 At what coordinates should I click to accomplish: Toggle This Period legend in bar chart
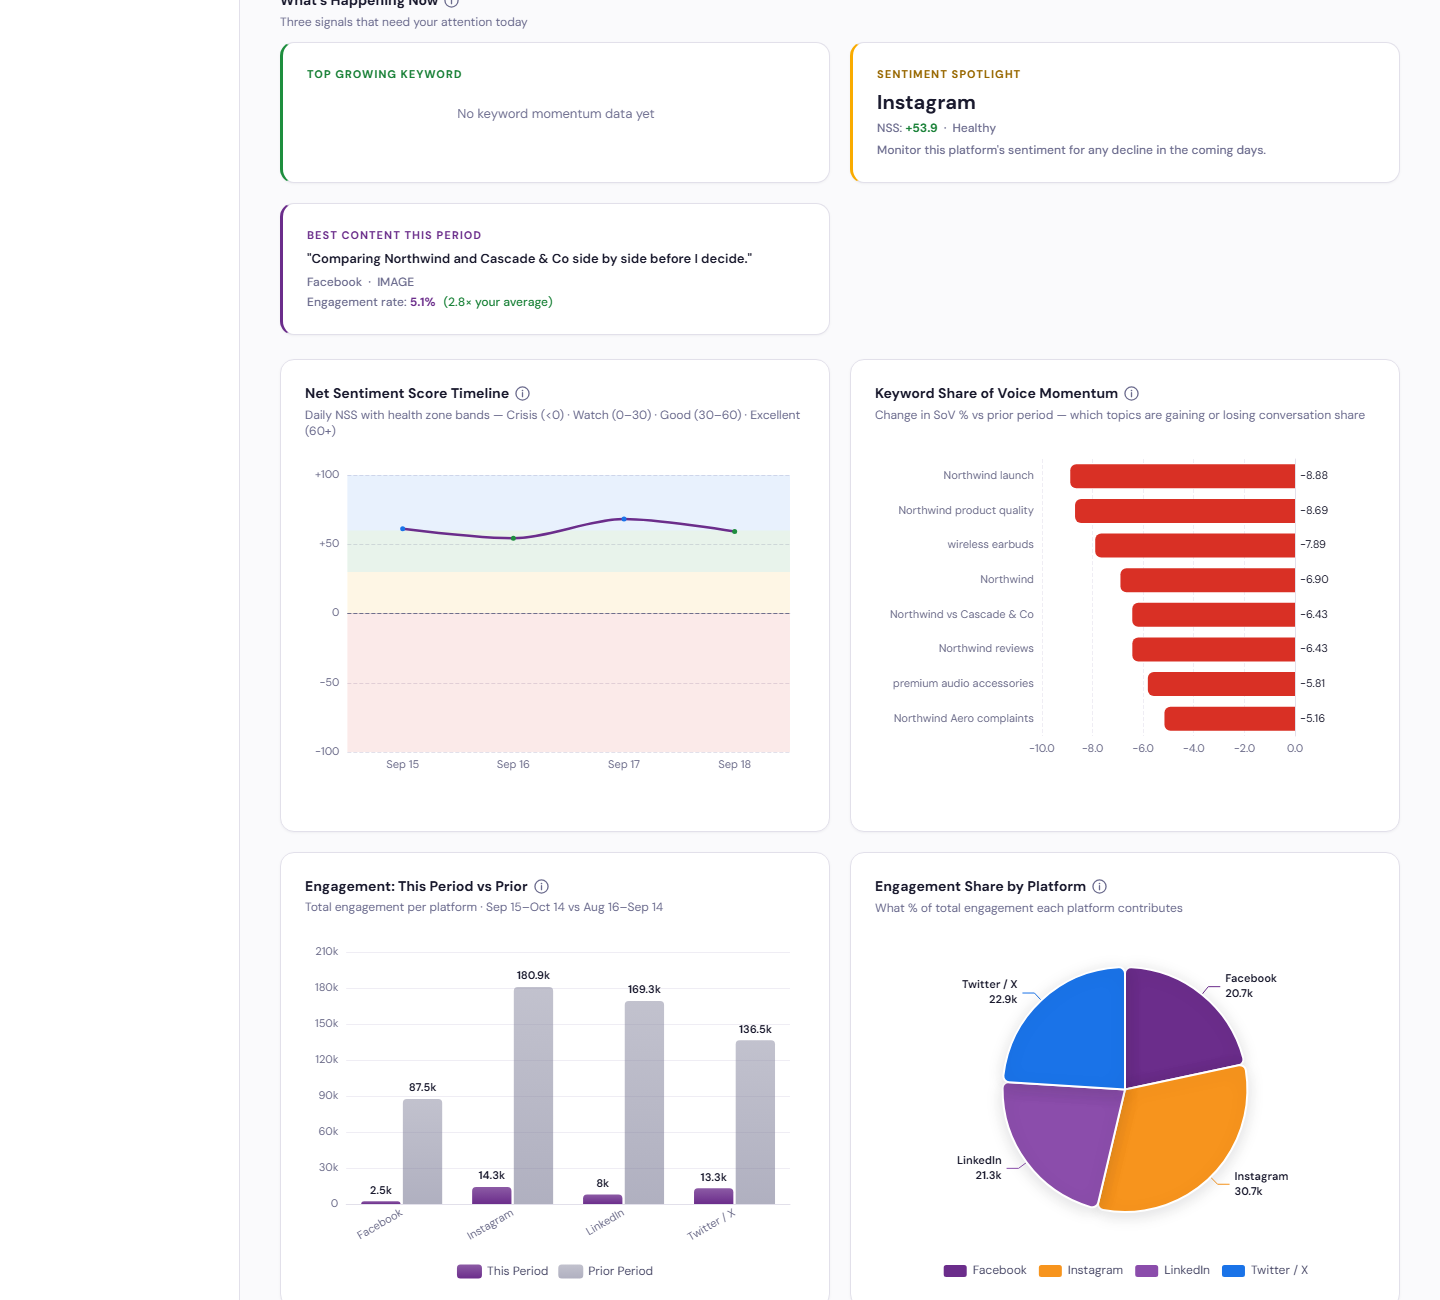point(502,1271)
